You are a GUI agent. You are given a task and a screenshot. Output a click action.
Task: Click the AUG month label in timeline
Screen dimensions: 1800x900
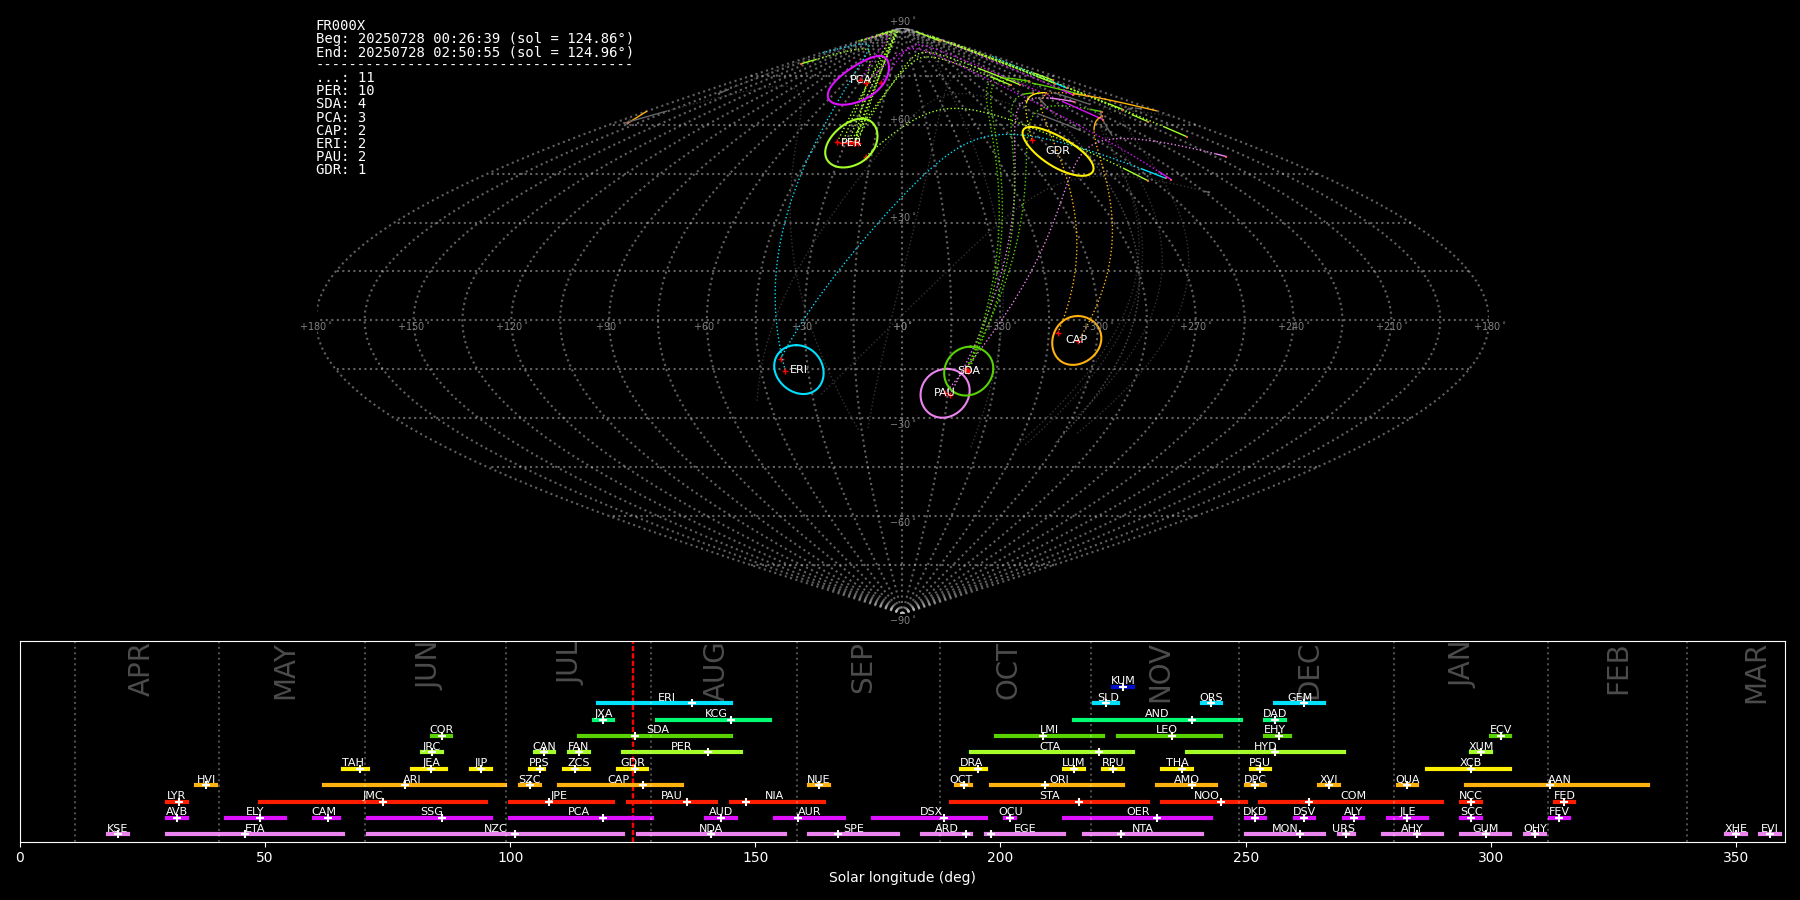click(714, 670)
